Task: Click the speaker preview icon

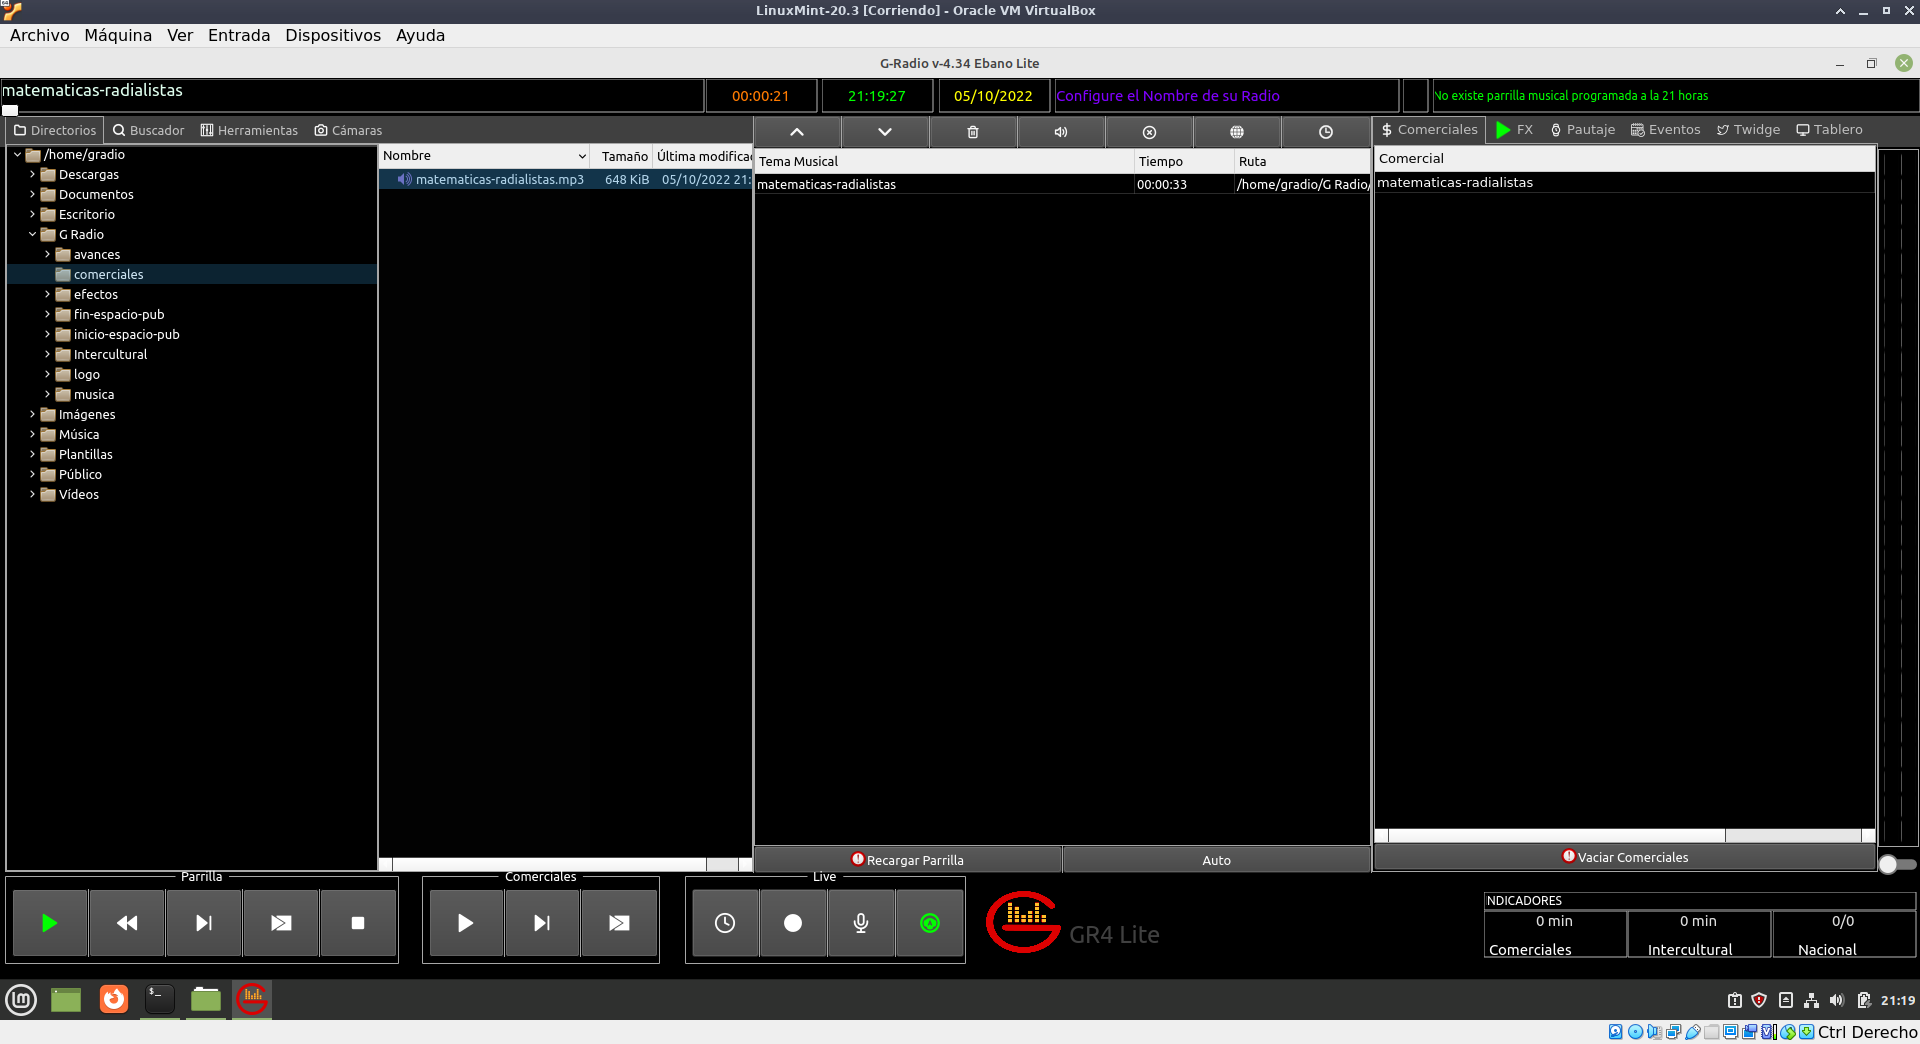Action: pyautogui.click(x=1061, y=132)
